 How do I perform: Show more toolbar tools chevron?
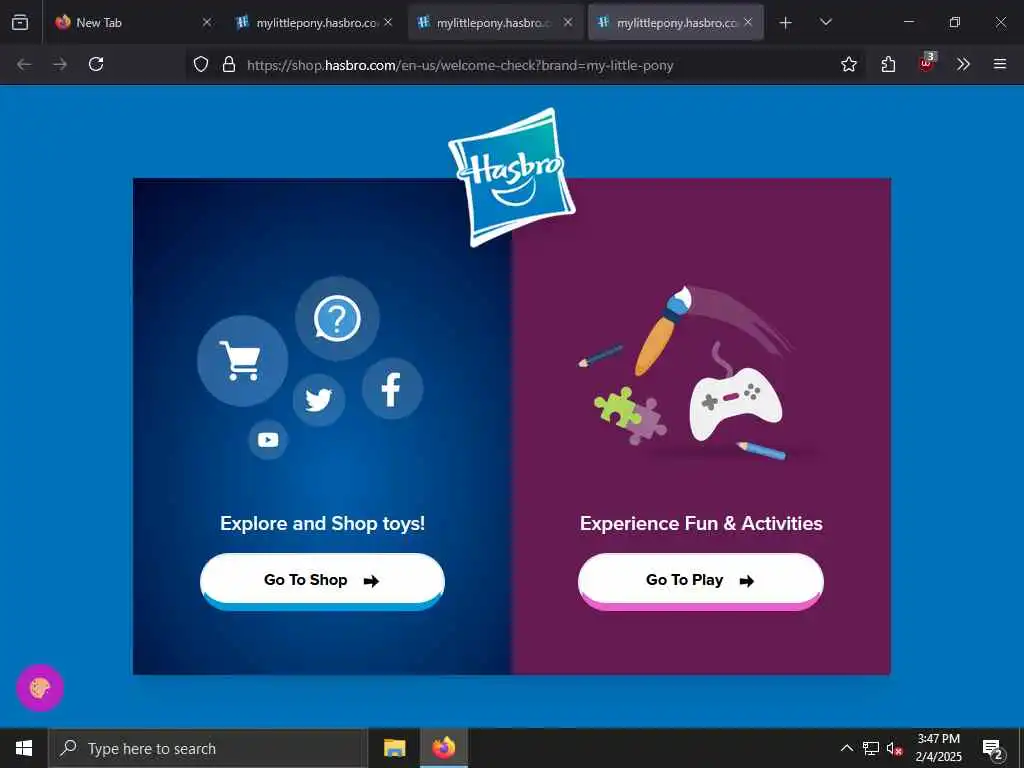coord(963,64)
